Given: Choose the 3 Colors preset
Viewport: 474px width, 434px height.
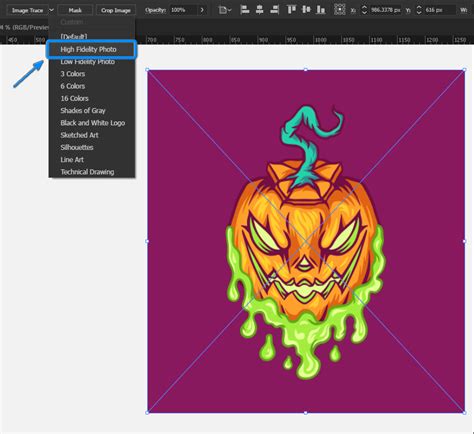Looking at the screenshot, I should click(92, 74).
